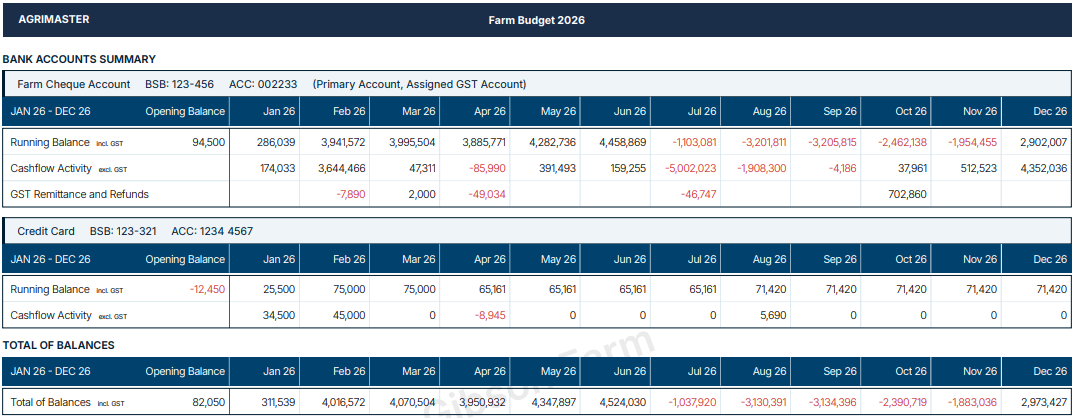Click 'BSB: 123-456' account detail
The height and width of the screenshot is (418, 1075).
[179, 84]
